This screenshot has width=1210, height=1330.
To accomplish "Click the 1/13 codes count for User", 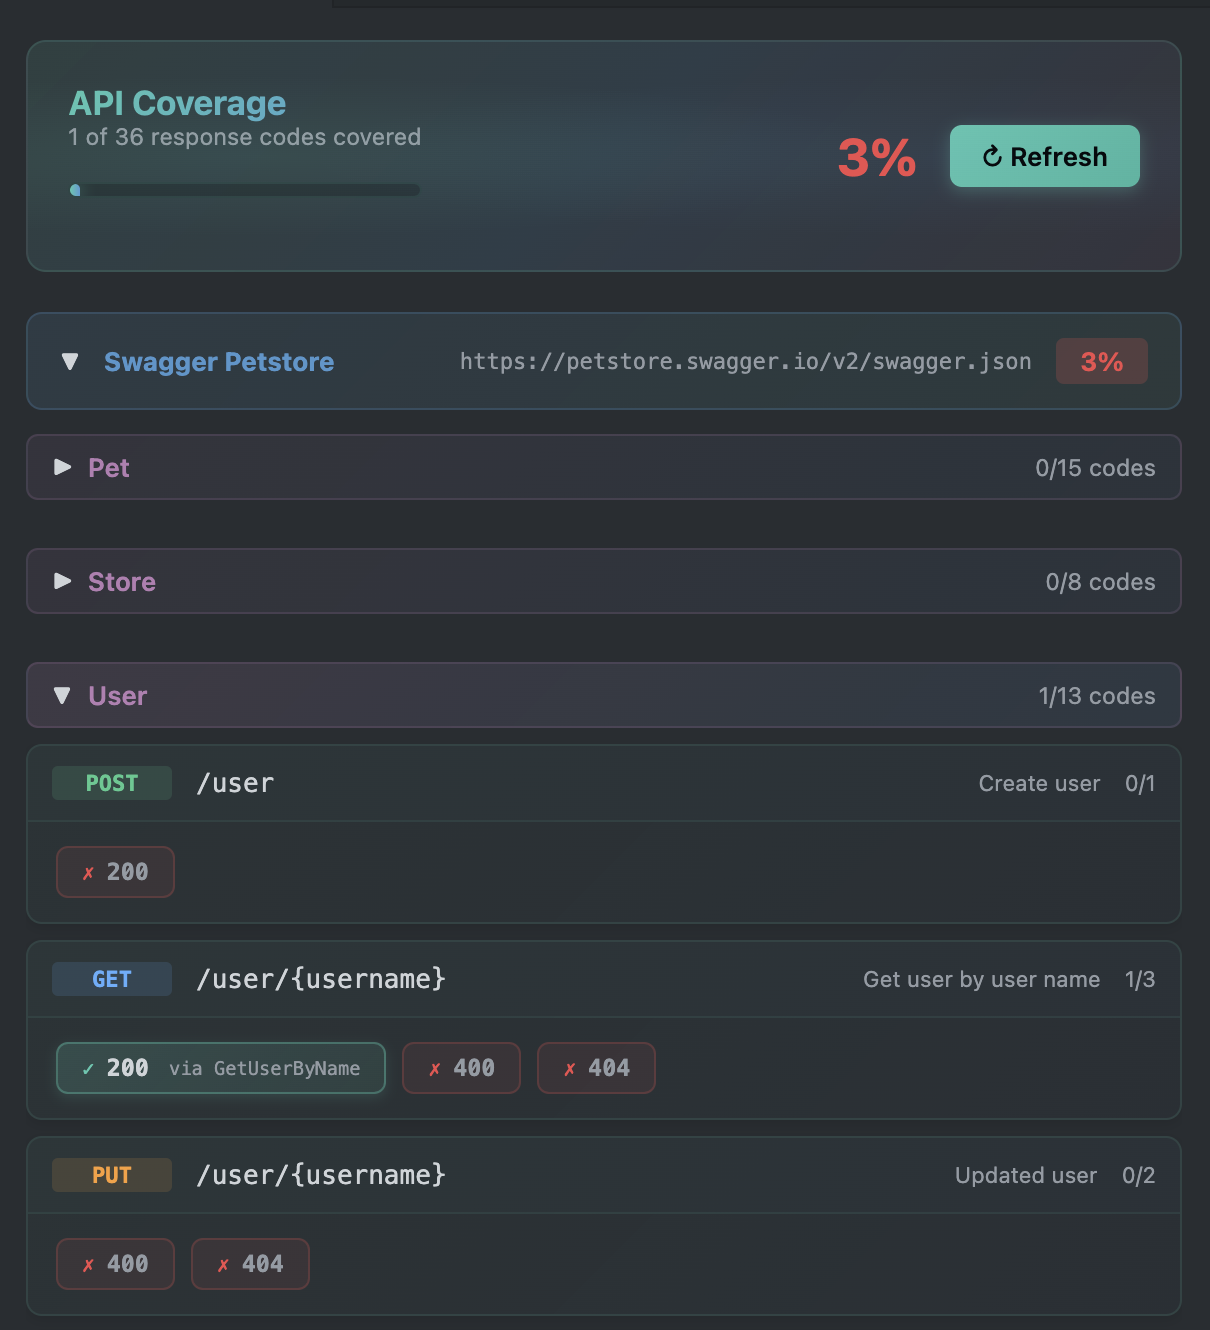I will pyautogui.click(x=1097, y=696).
